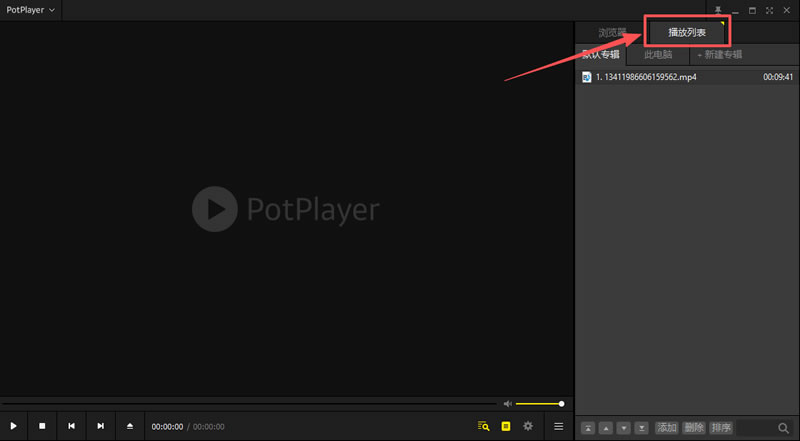Toggle the pin-on-top window icon
Viewport: 800px width, 441px height.
[717, 9]
